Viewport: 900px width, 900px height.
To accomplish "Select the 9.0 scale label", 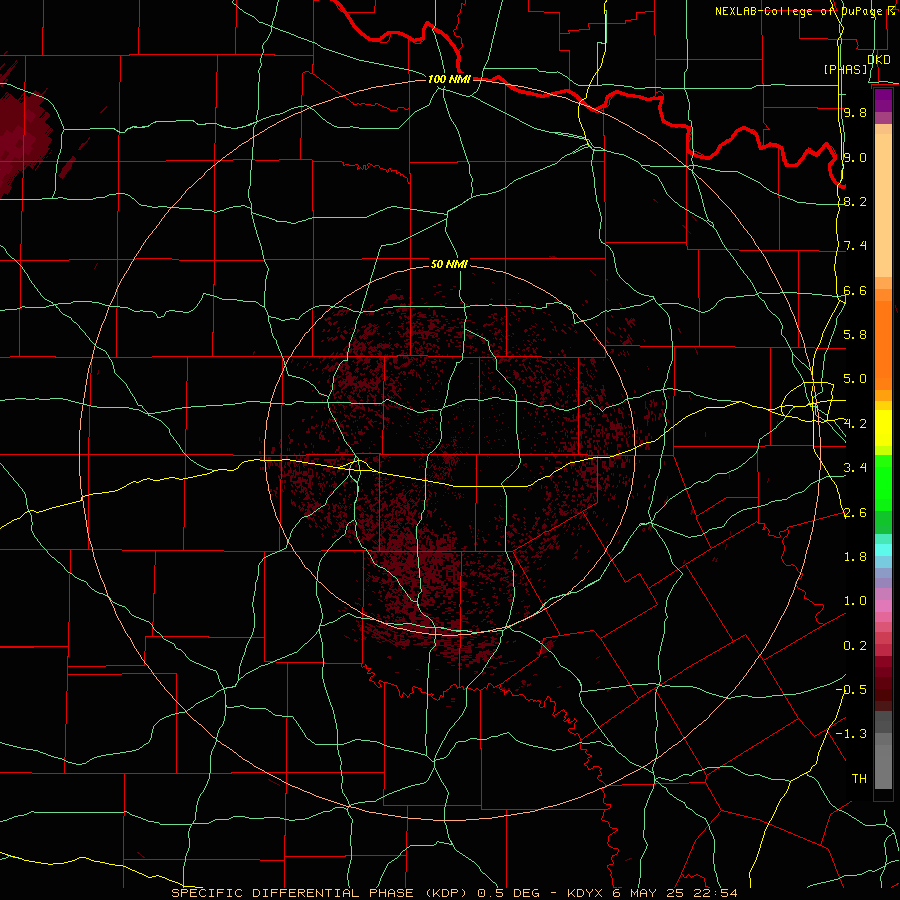I will coord(855,157).
